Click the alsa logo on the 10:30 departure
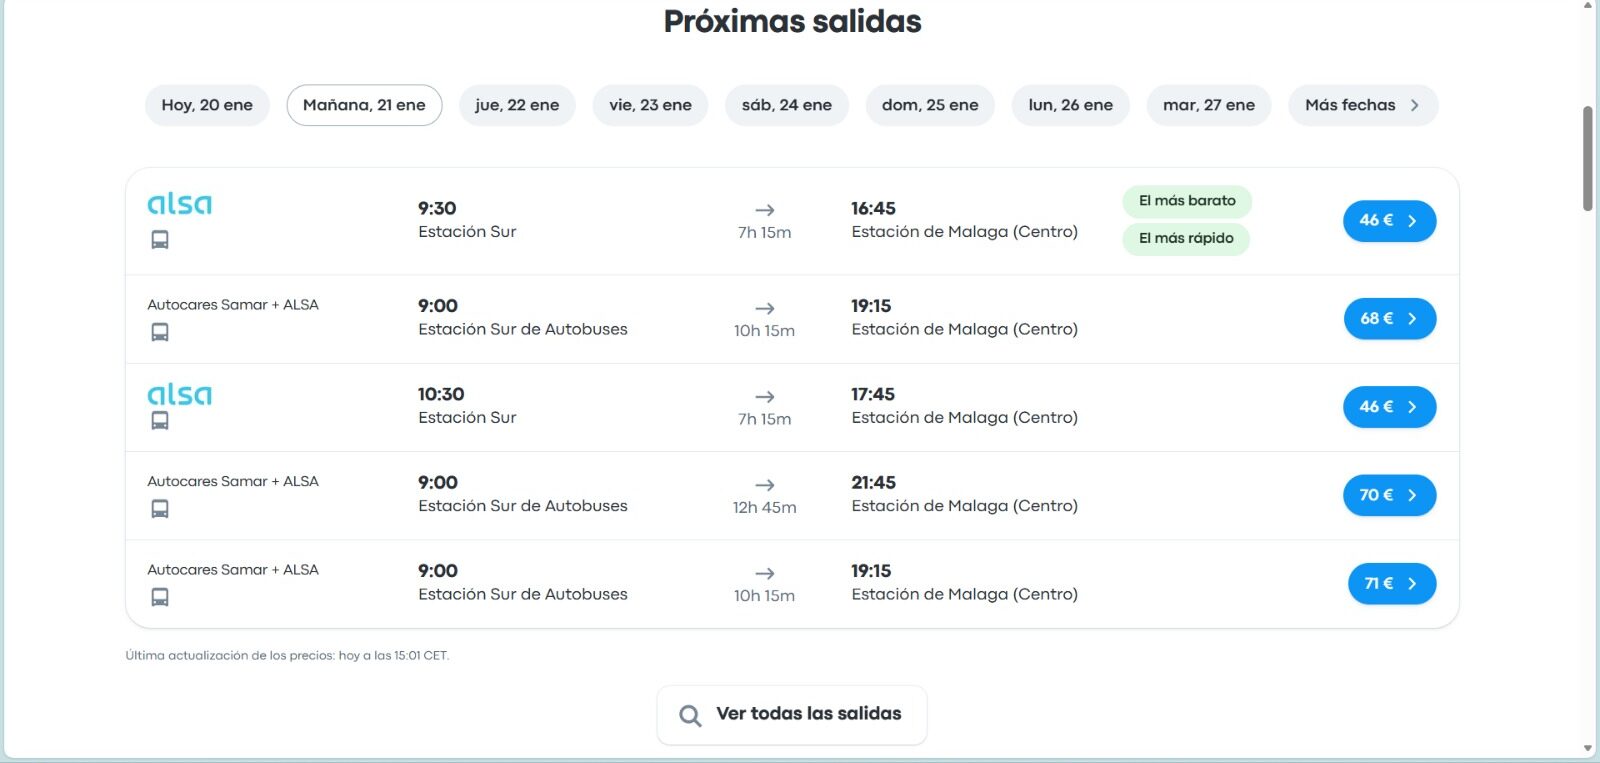 click(x=180, y=395)
